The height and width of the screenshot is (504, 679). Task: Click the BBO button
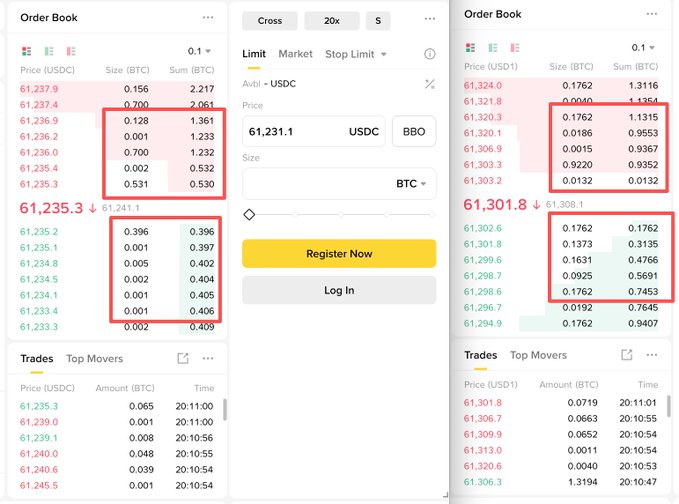[x=414, y=132]
